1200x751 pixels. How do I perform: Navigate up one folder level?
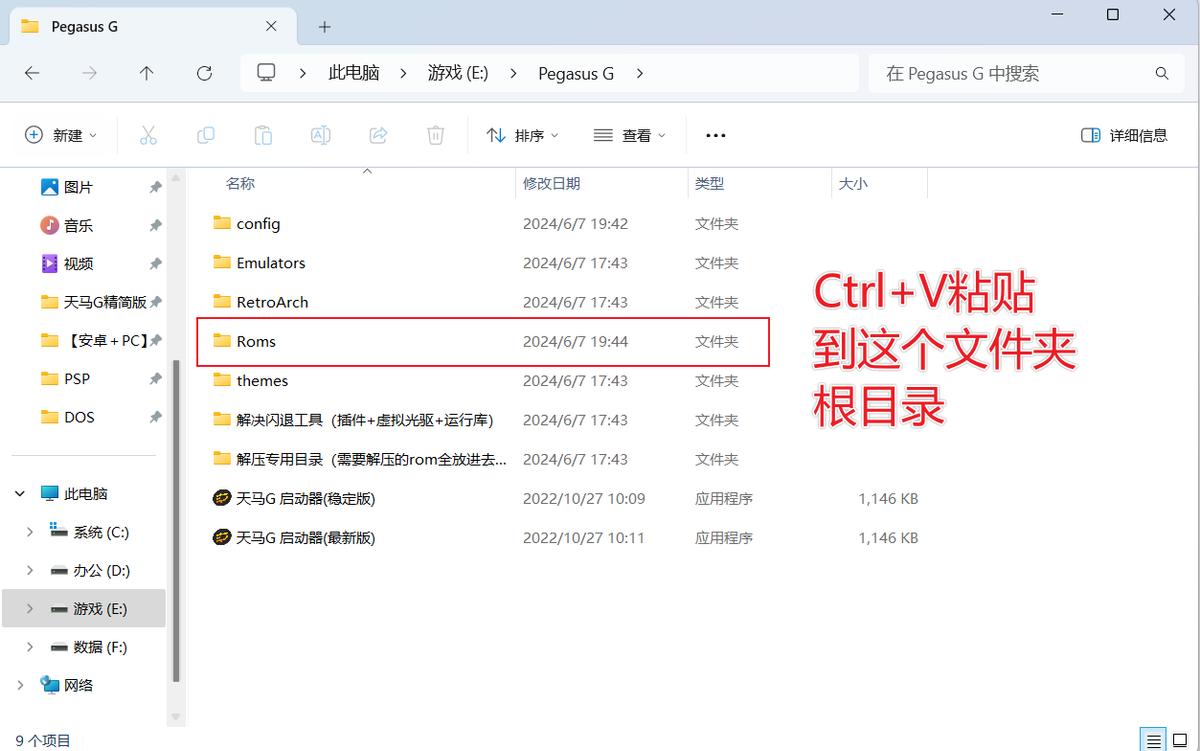146,72
